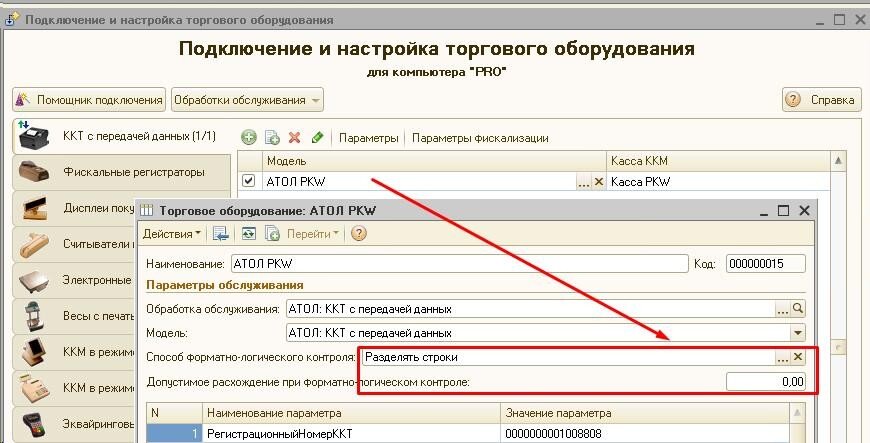Expand the Модель dropdown arrow
This screenshot has width=870, height=443.
[x=798, y=333]
